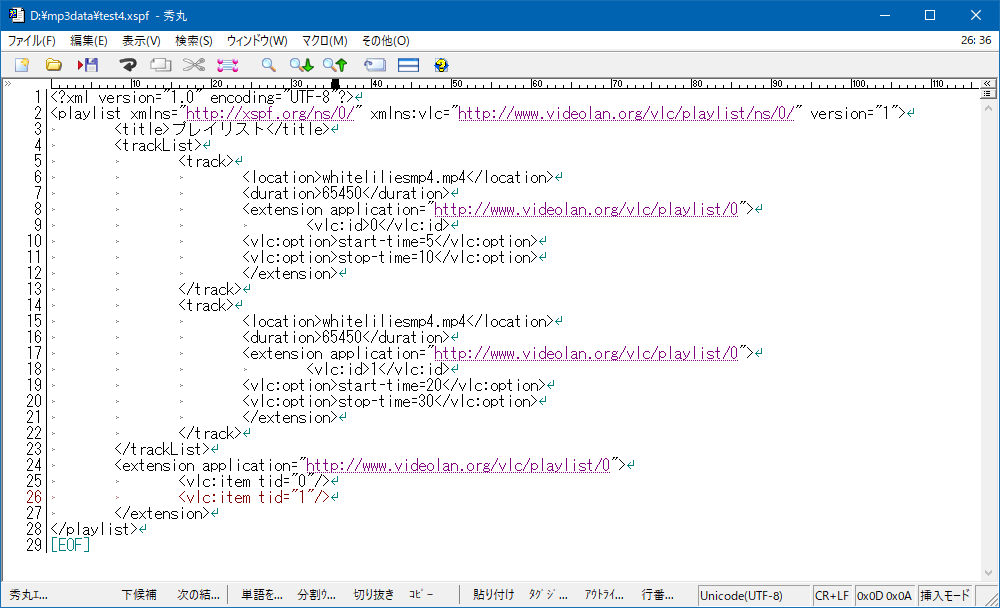Toggle the 挿入モード insert mode indicator
1000x608 pixels.
click(x=945, y=596)
